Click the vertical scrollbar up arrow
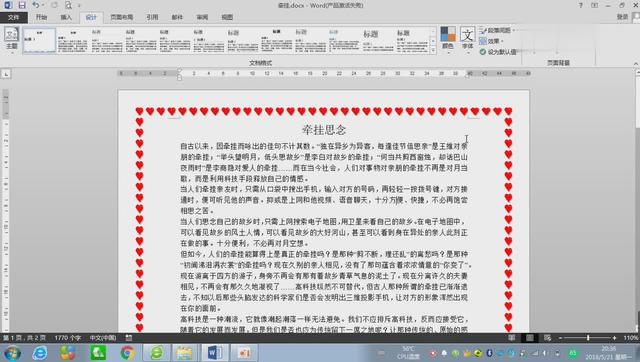This screenshot has width=640, height=362. [x=637, y=72]
